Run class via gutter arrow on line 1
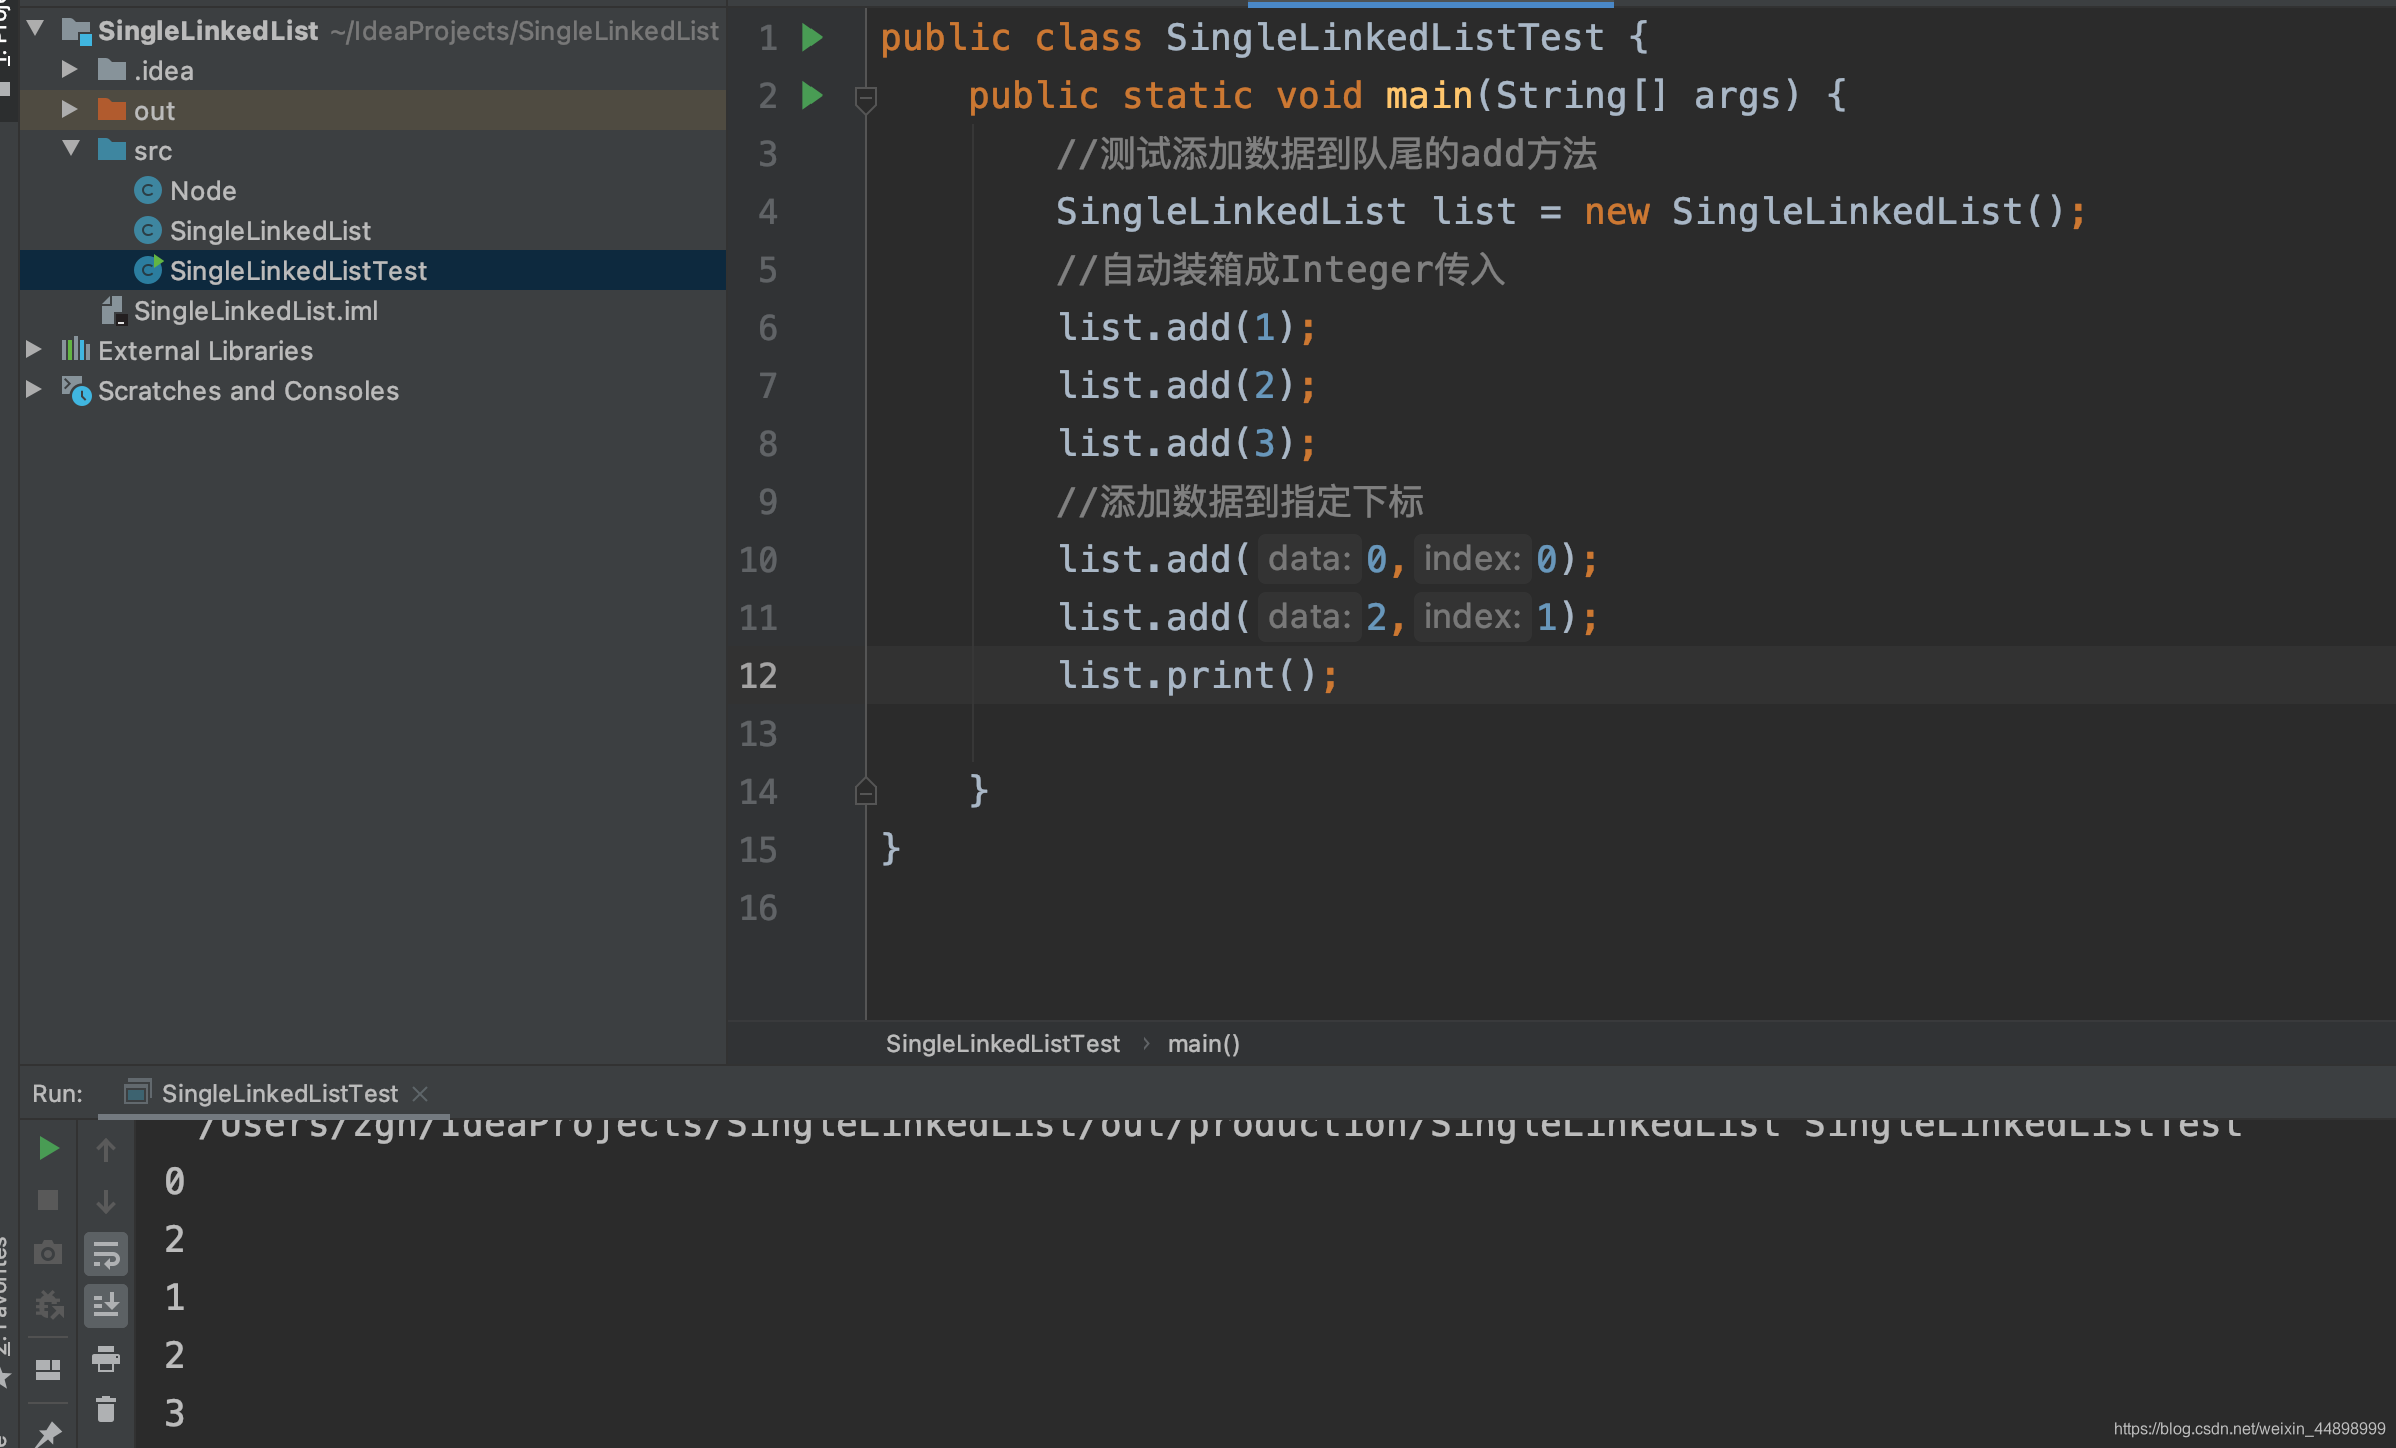The height and width of the screenshot is (1448, 2396). (x=812, y=38)
